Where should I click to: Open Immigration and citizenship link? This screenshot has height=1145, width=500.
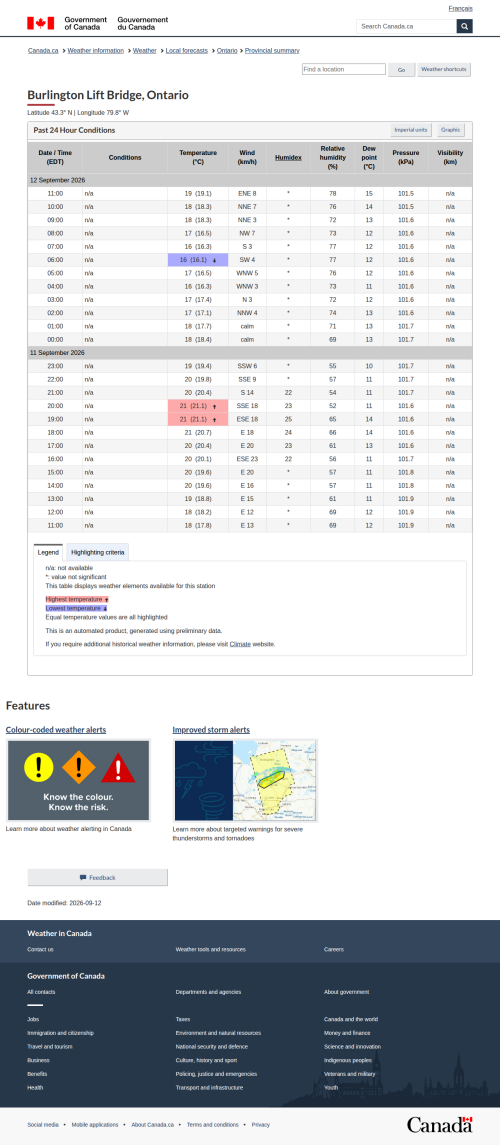coord(61,1033)
